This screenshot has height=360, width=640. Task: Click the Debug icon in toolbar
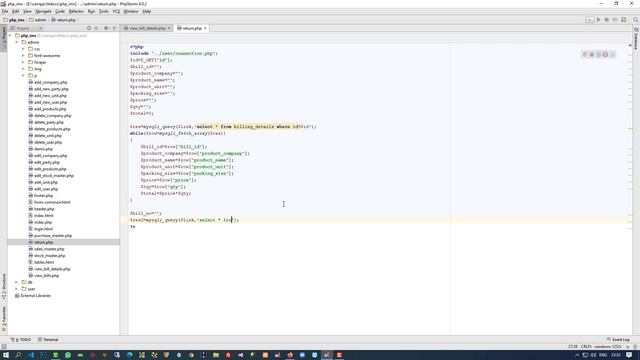607,20
